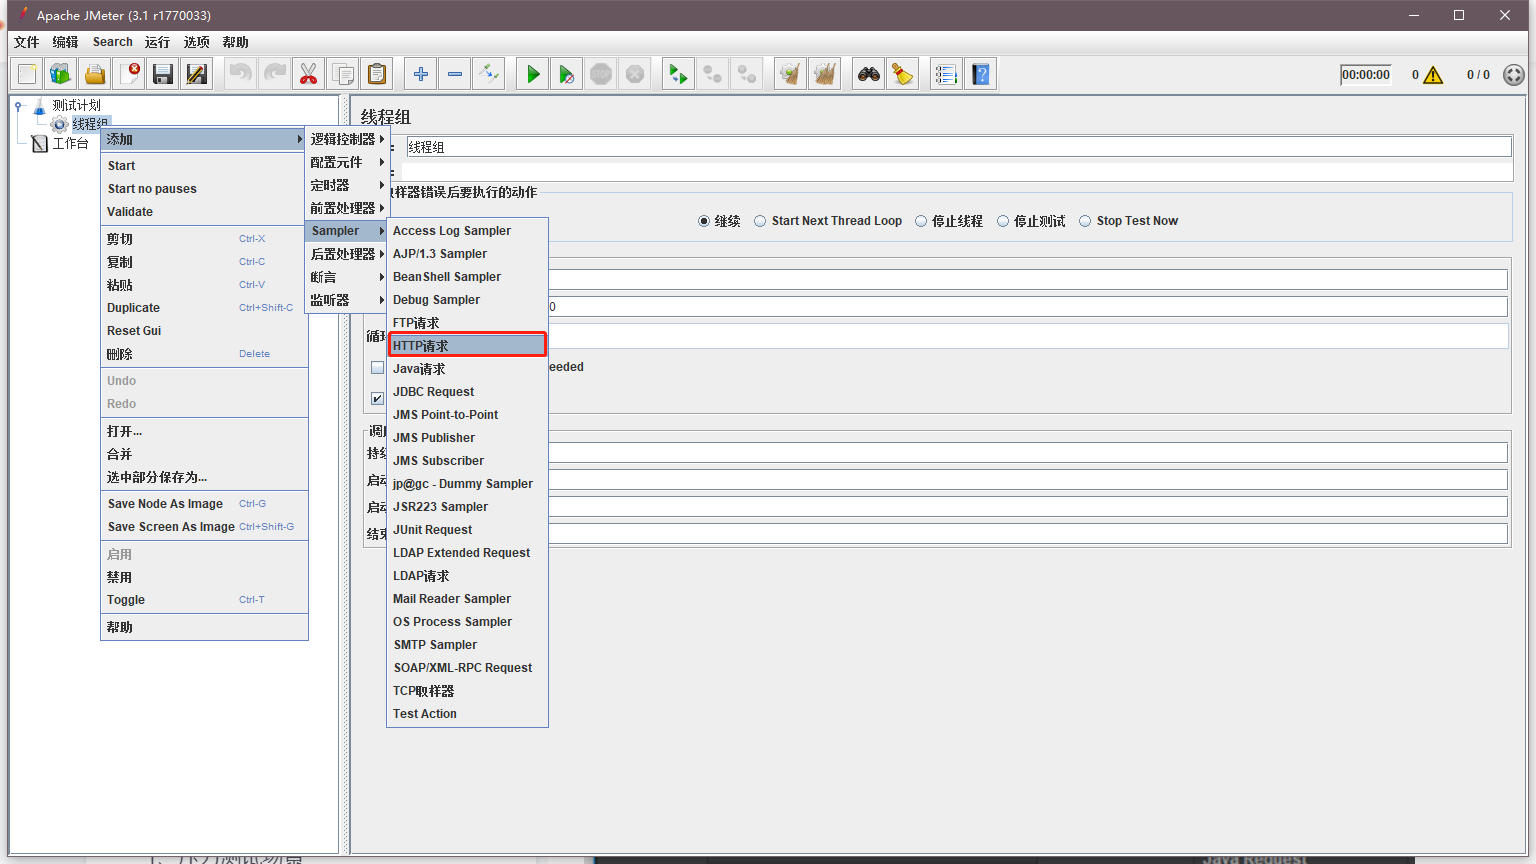Choose Debug Sampler menu entry
1536x864 pixels.
[x=467, y=300]
